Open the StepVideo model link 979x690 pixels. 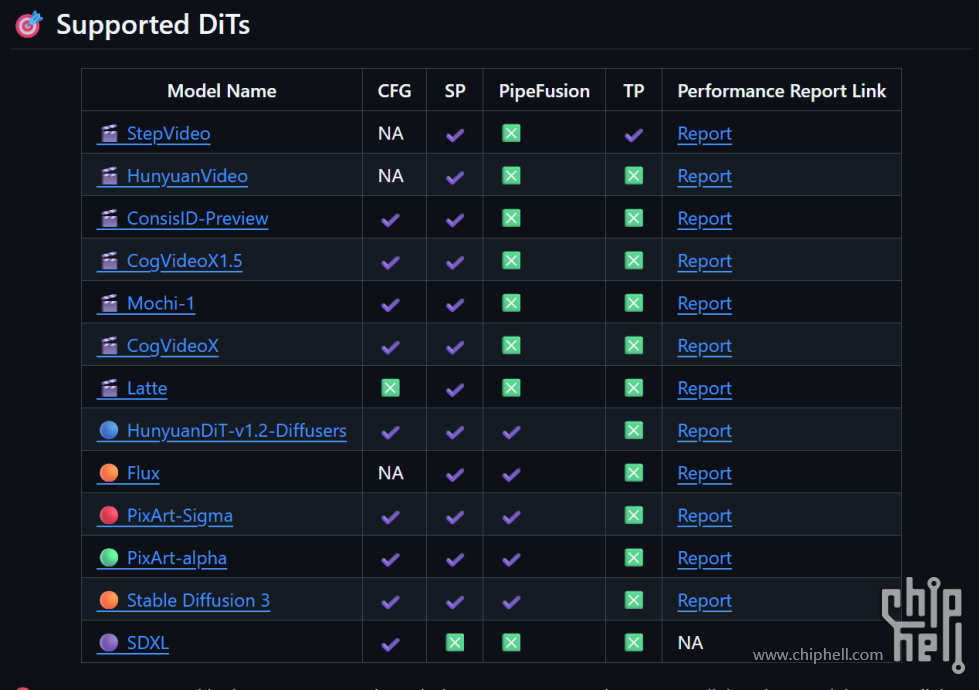(154, 134)
